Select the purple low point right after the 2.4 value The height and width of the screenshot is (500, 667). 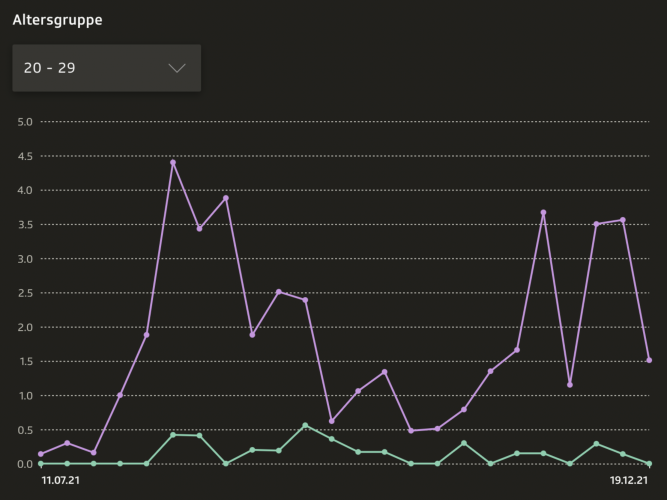332,421
